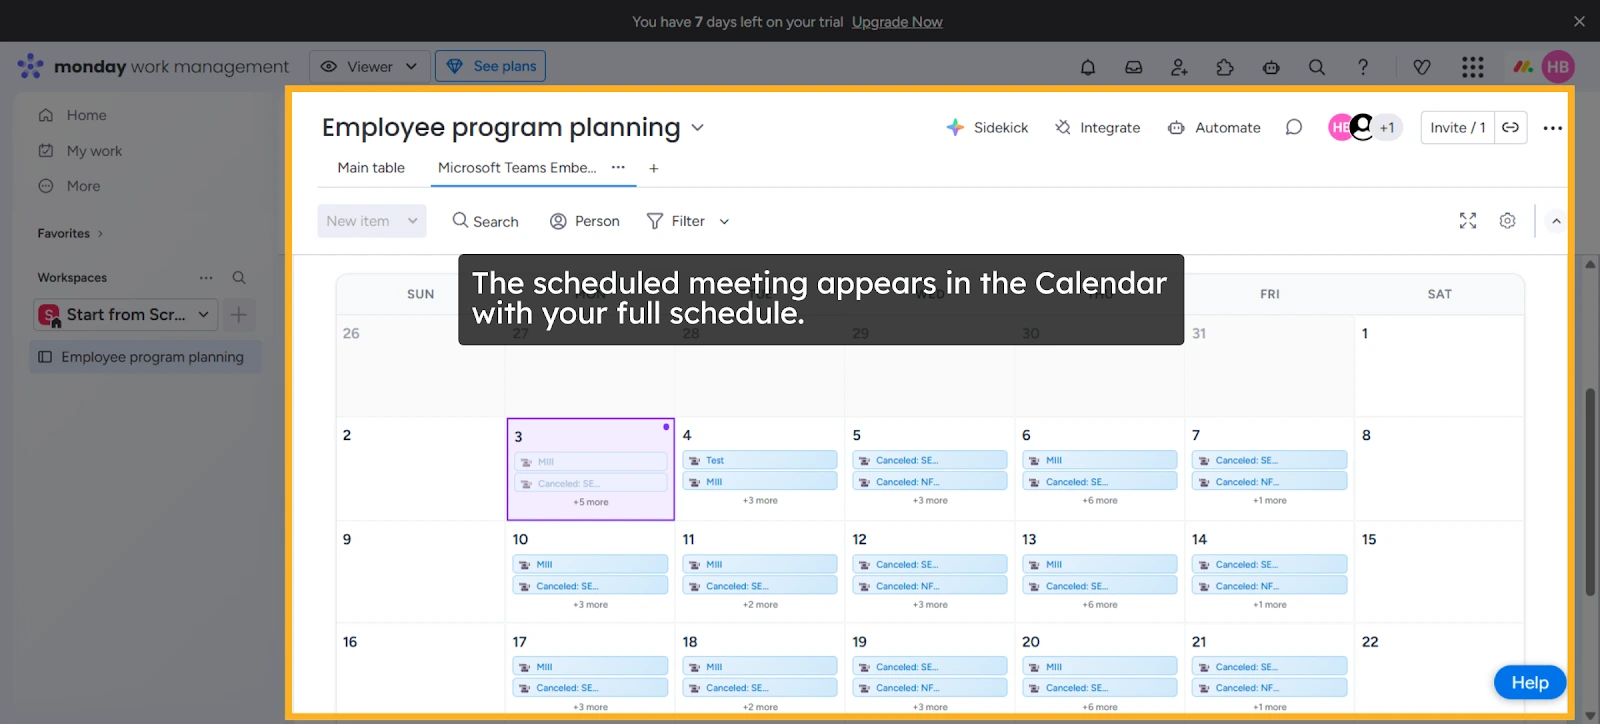Screen dimensions: 1600x724
Task: Open the Sidekick feature
Action: [x=988, y=127]
